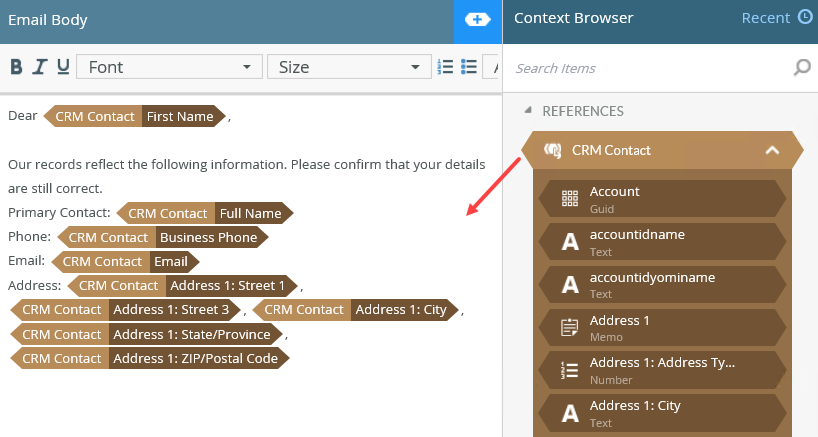Select the Account Guid field
Screen dimensions: 818x437
pyautogui.click(x=662, y=198)
